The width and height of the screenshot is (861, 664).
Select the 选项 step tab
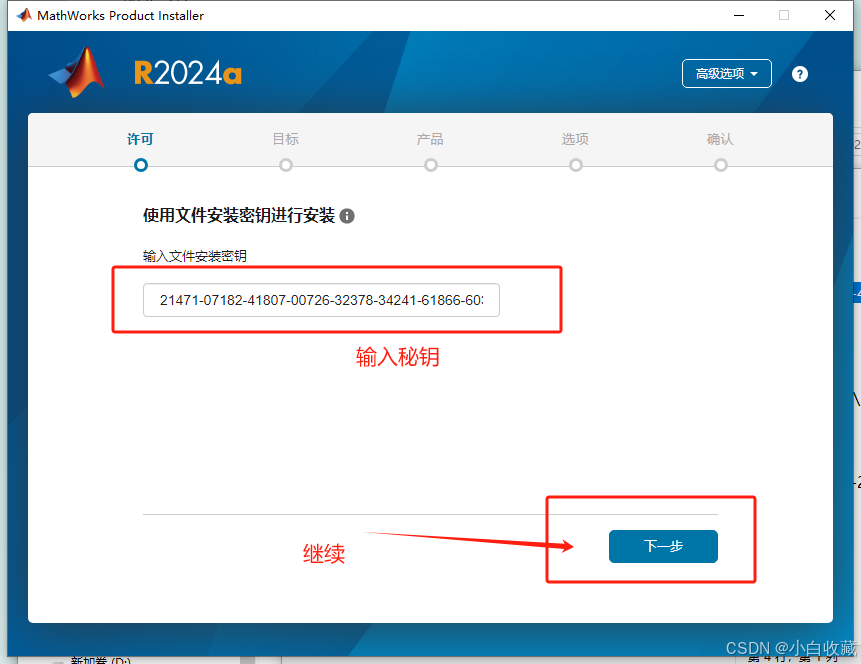(575, 139)
